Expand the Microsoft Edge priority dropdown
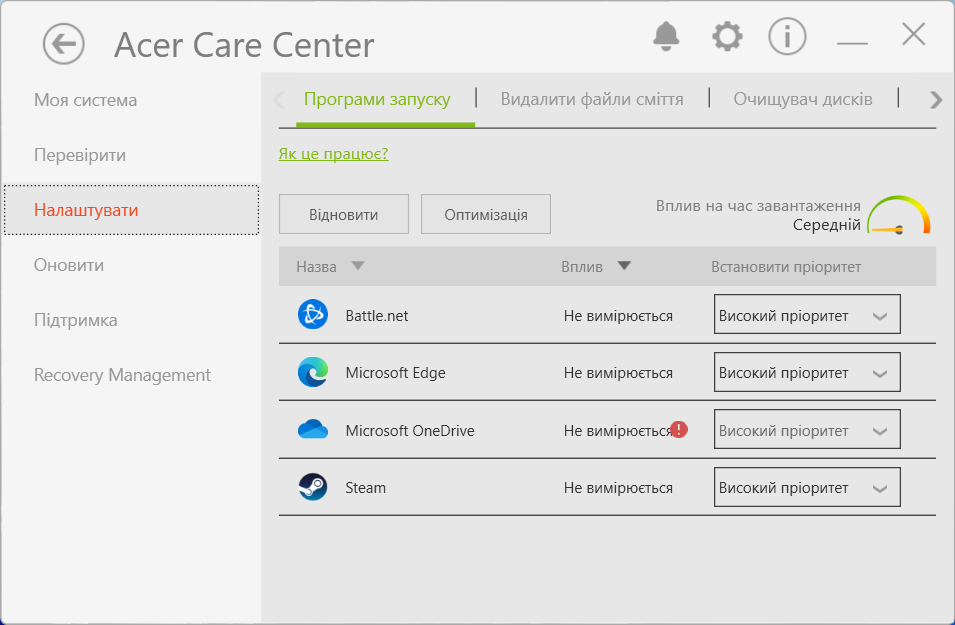 pyautogui.click(x=807, y=373)
